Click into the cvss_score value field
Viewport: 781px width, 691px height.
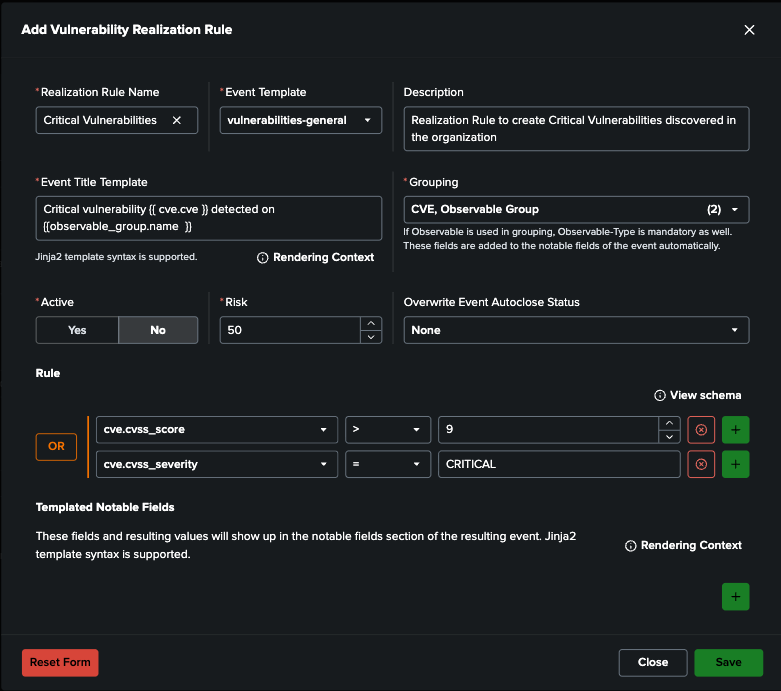548,429
